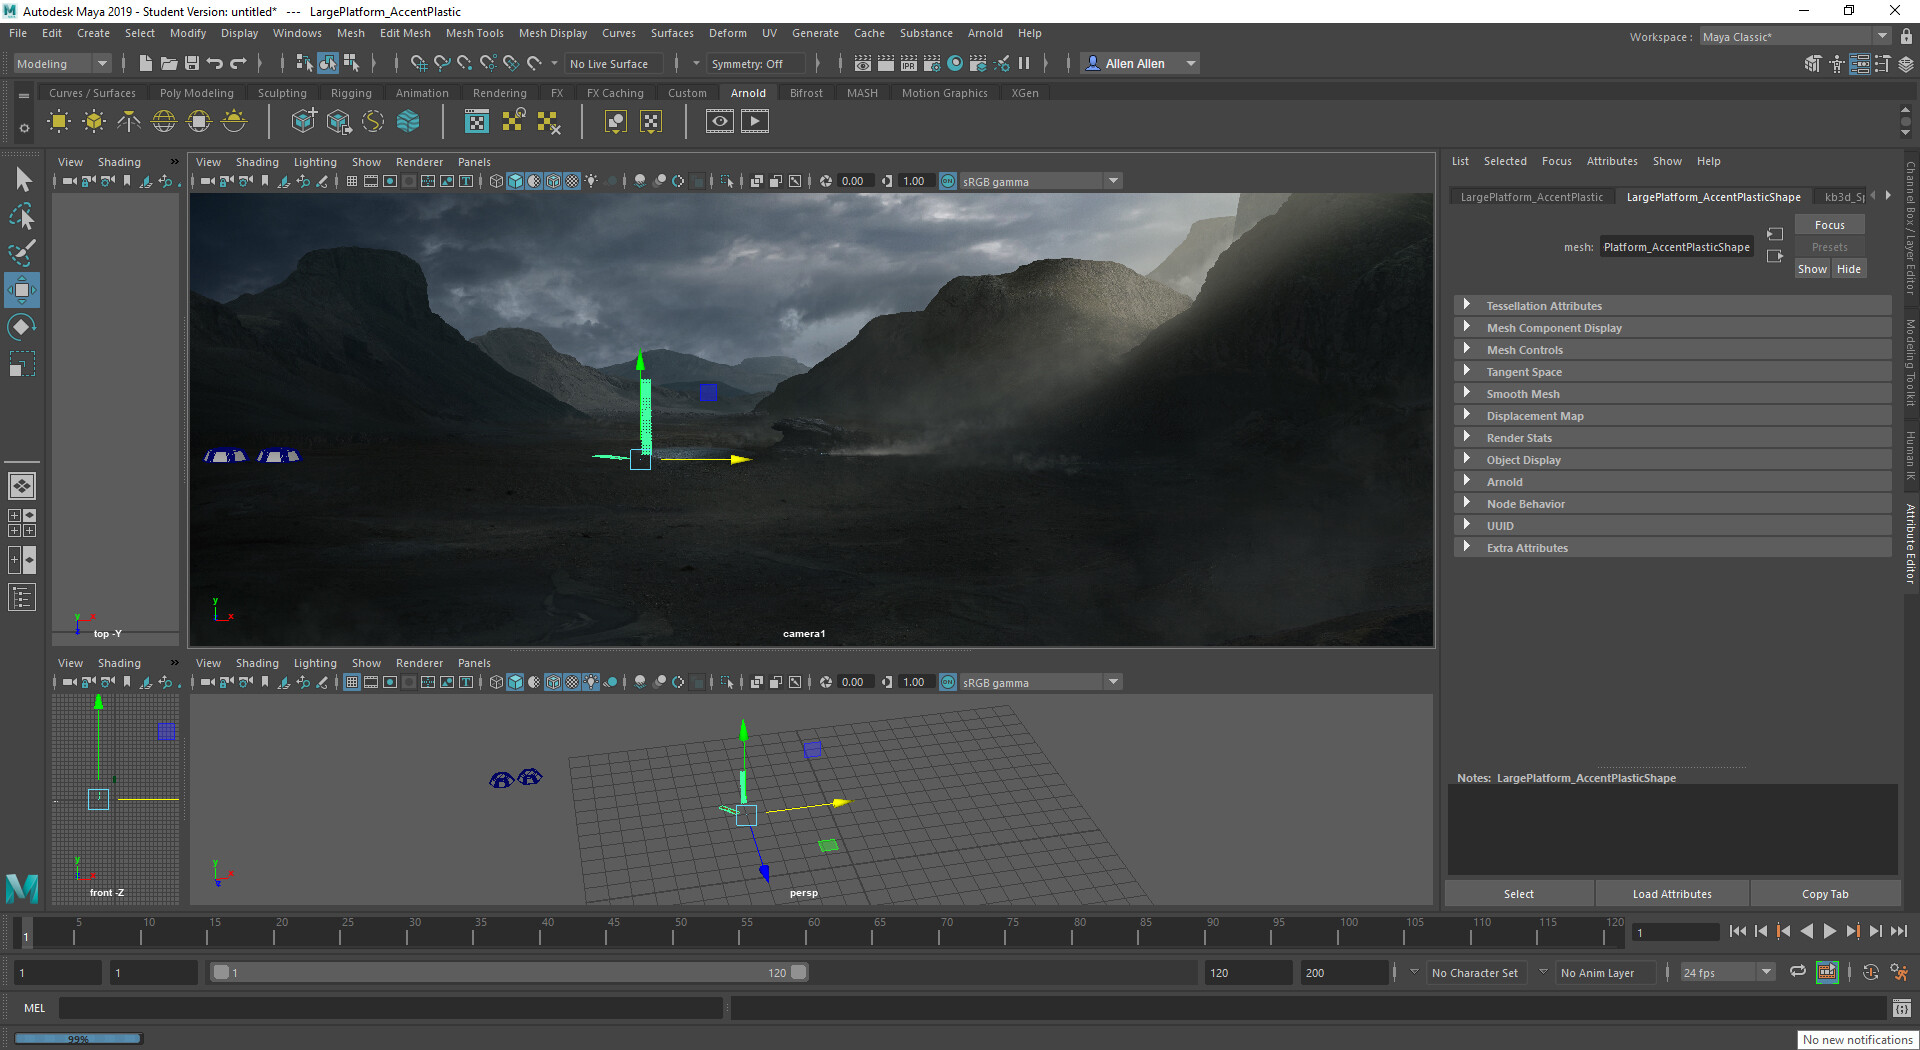
Task: Redo the last undone action
Action: (238, 63)
